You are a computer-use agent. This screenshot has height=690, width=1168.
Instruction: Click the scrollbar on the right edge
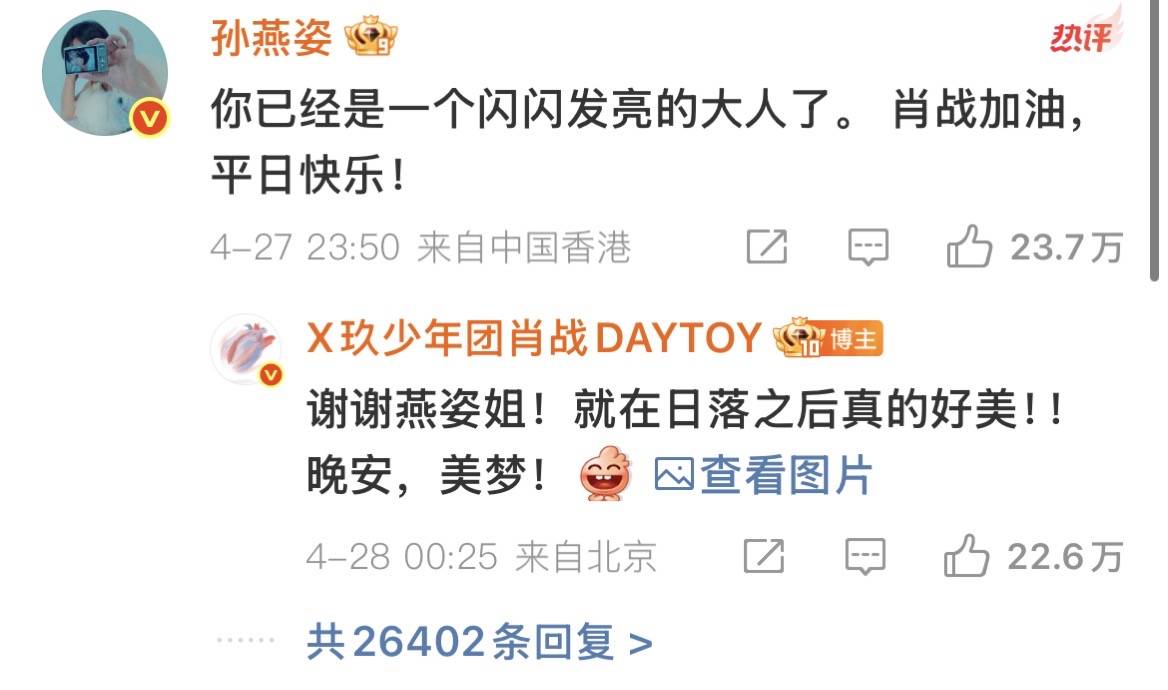1154,140
